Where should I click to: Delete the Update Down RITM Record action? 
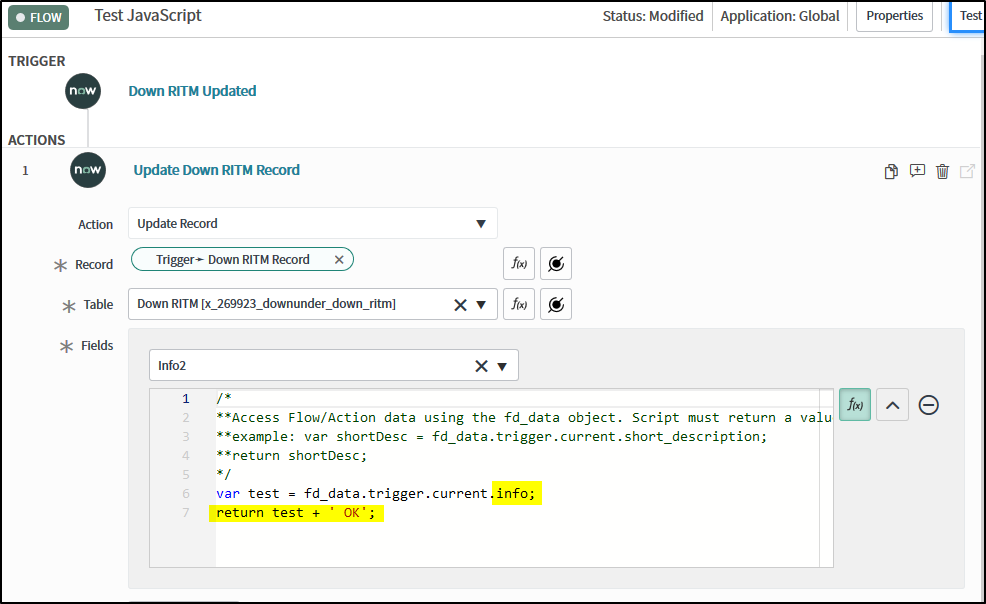[x=942, y=172]
